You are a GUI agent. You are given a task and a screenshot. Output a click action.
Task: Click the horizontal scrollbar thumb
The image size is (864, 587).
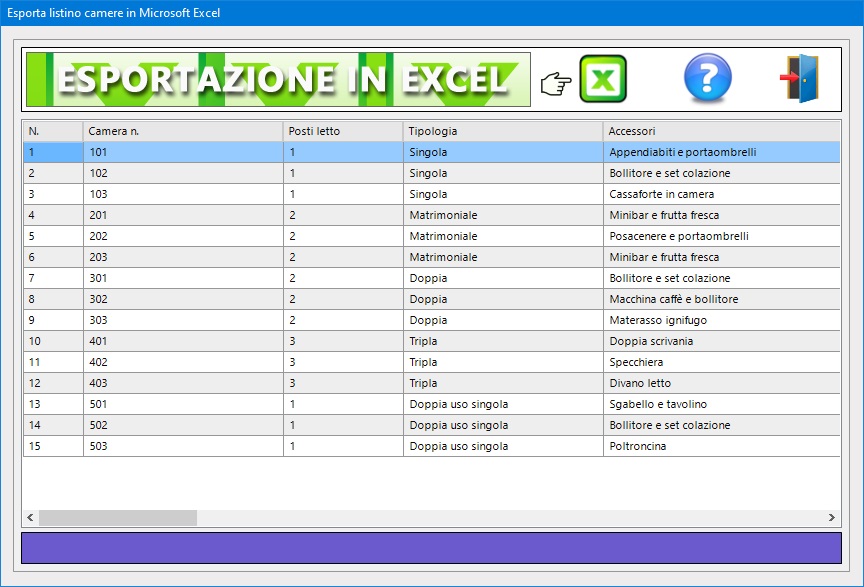tap(118, 518)
